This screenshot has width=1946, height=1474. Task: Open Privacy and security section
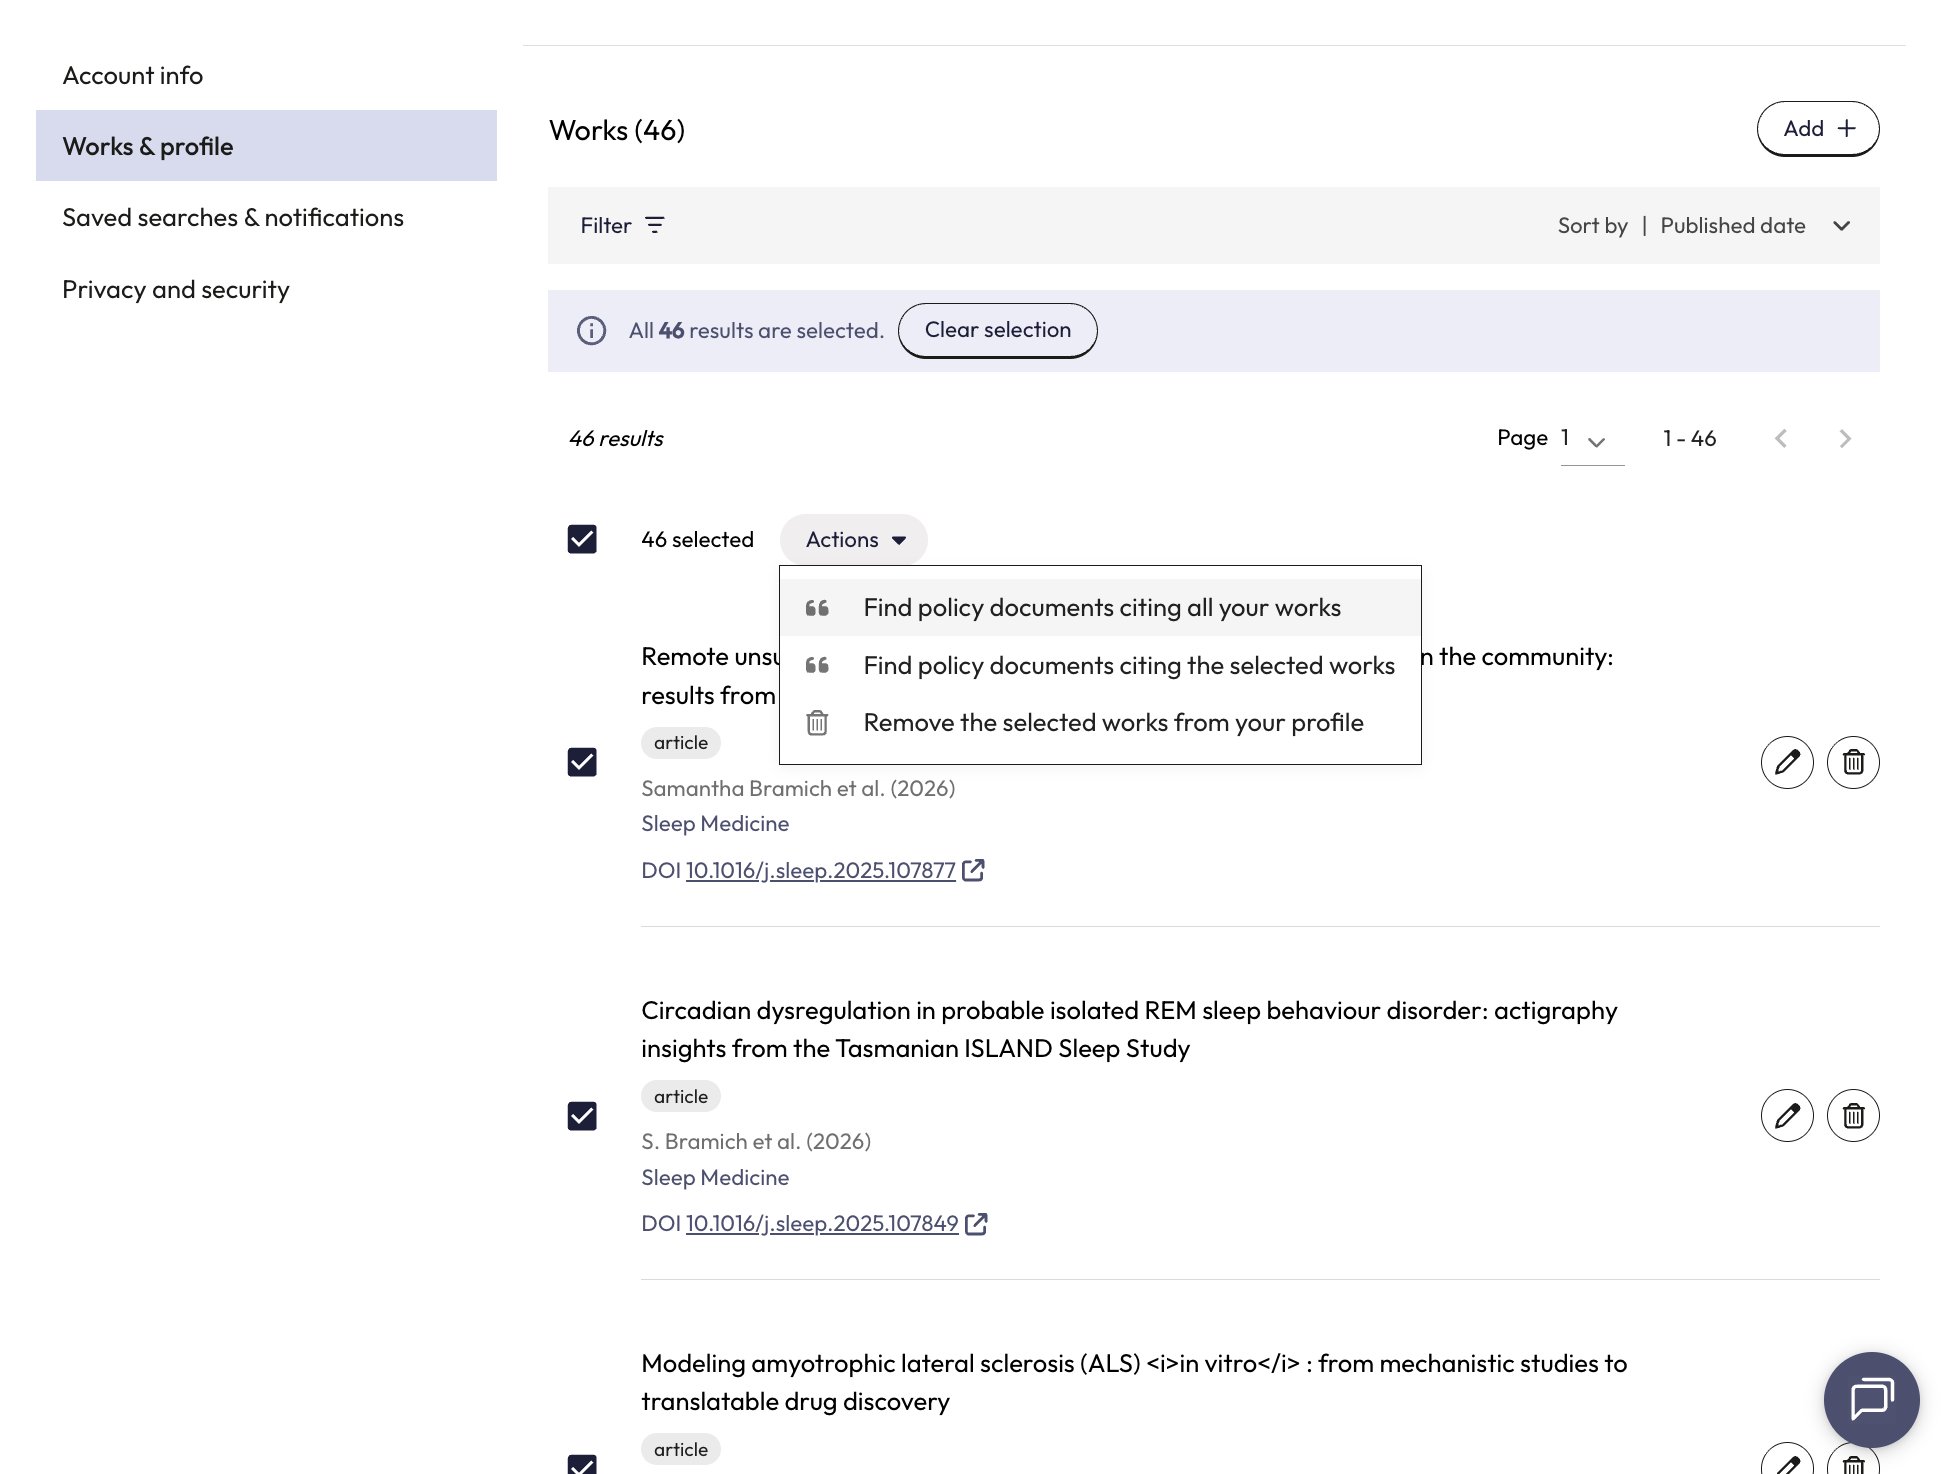[x=266, y=290]
